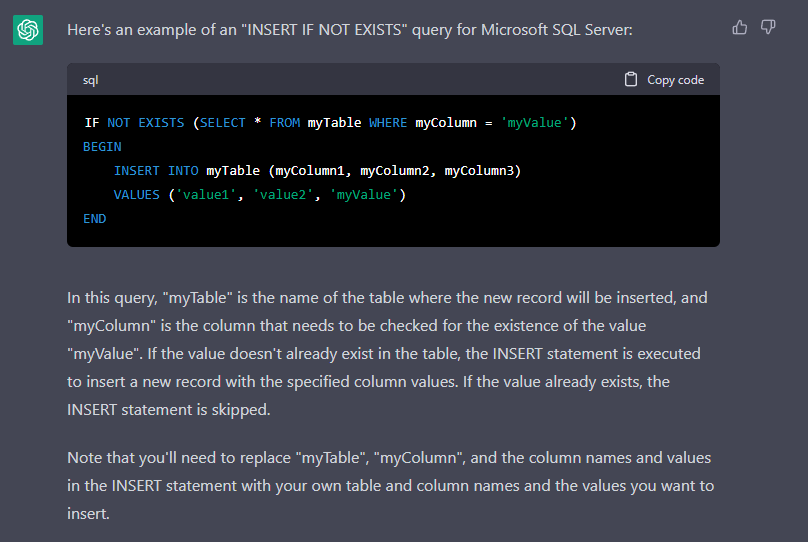
Task: Click the VALUES keyword in code
Action: (137, 195)
